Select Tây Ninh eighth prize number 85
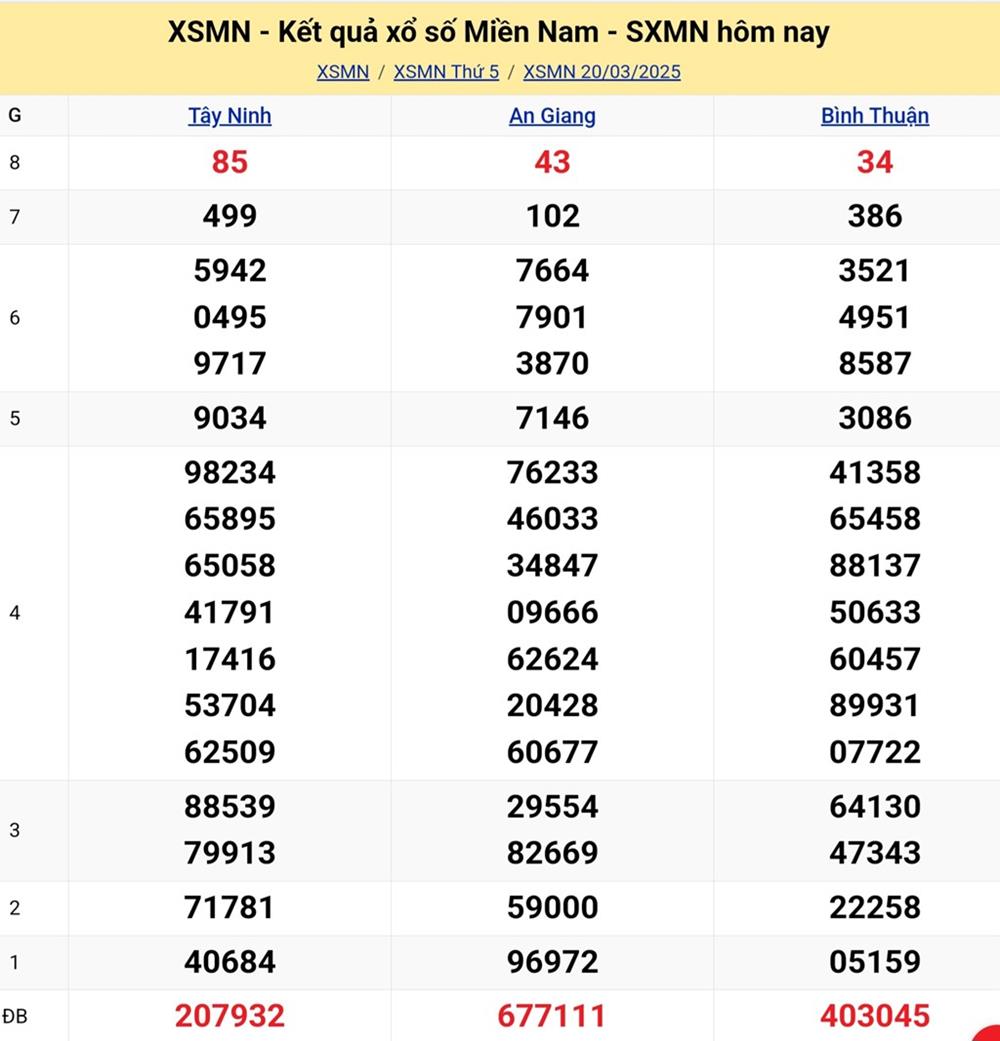1000x1041 pixels. tap(230, 162)
